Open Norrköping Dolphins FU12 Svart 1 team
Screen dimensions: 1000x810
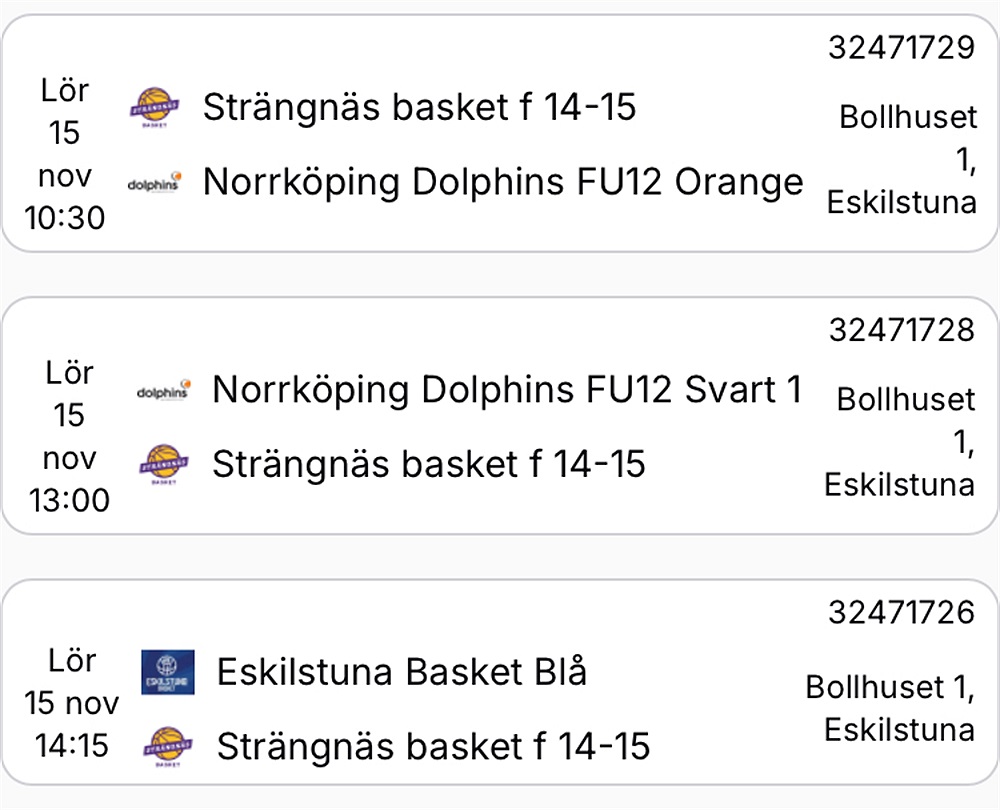click(508, 390)
